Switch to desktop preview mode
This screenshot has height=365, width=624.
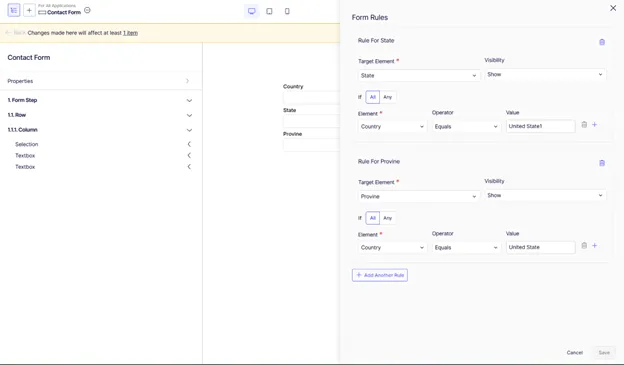pyautogui.click(x=252, y=11)
